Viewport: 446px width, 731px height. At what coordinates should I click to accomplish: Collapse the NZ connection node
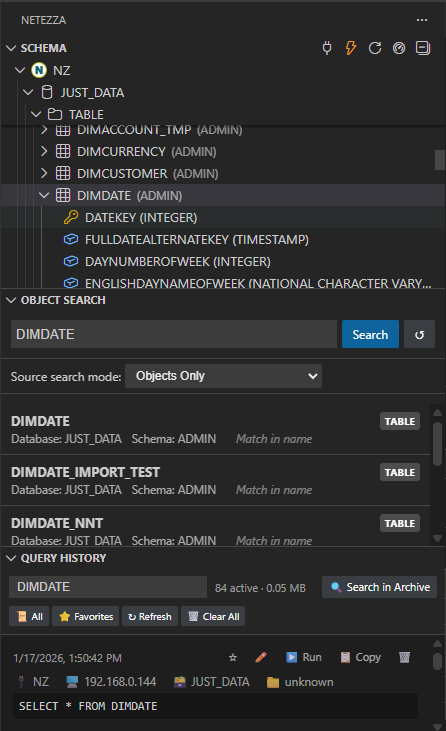click(x=20, y=70)
